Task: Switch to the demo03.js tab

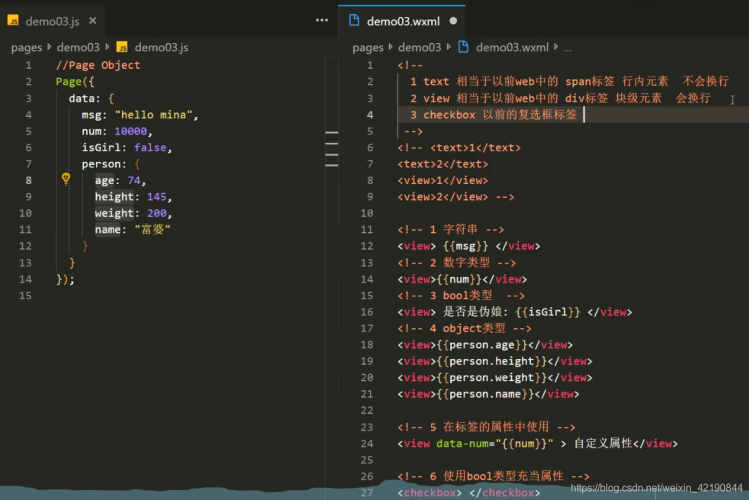Action: click(52, 21)
